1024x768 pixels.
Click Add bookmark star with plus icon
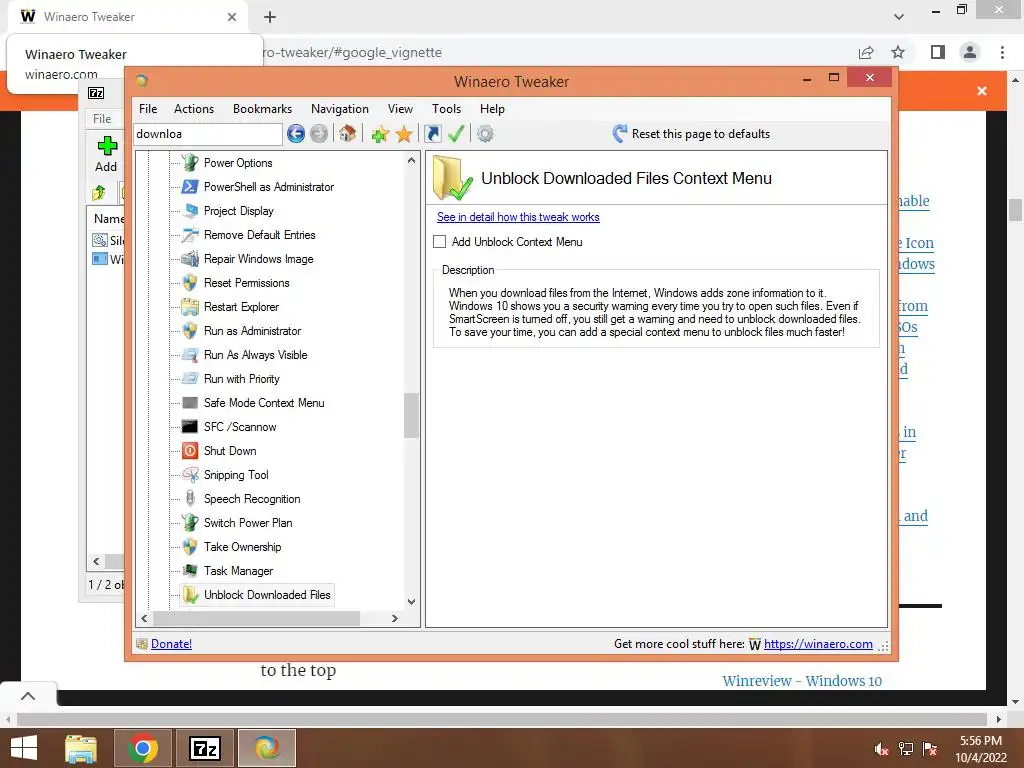pos(380,135)
